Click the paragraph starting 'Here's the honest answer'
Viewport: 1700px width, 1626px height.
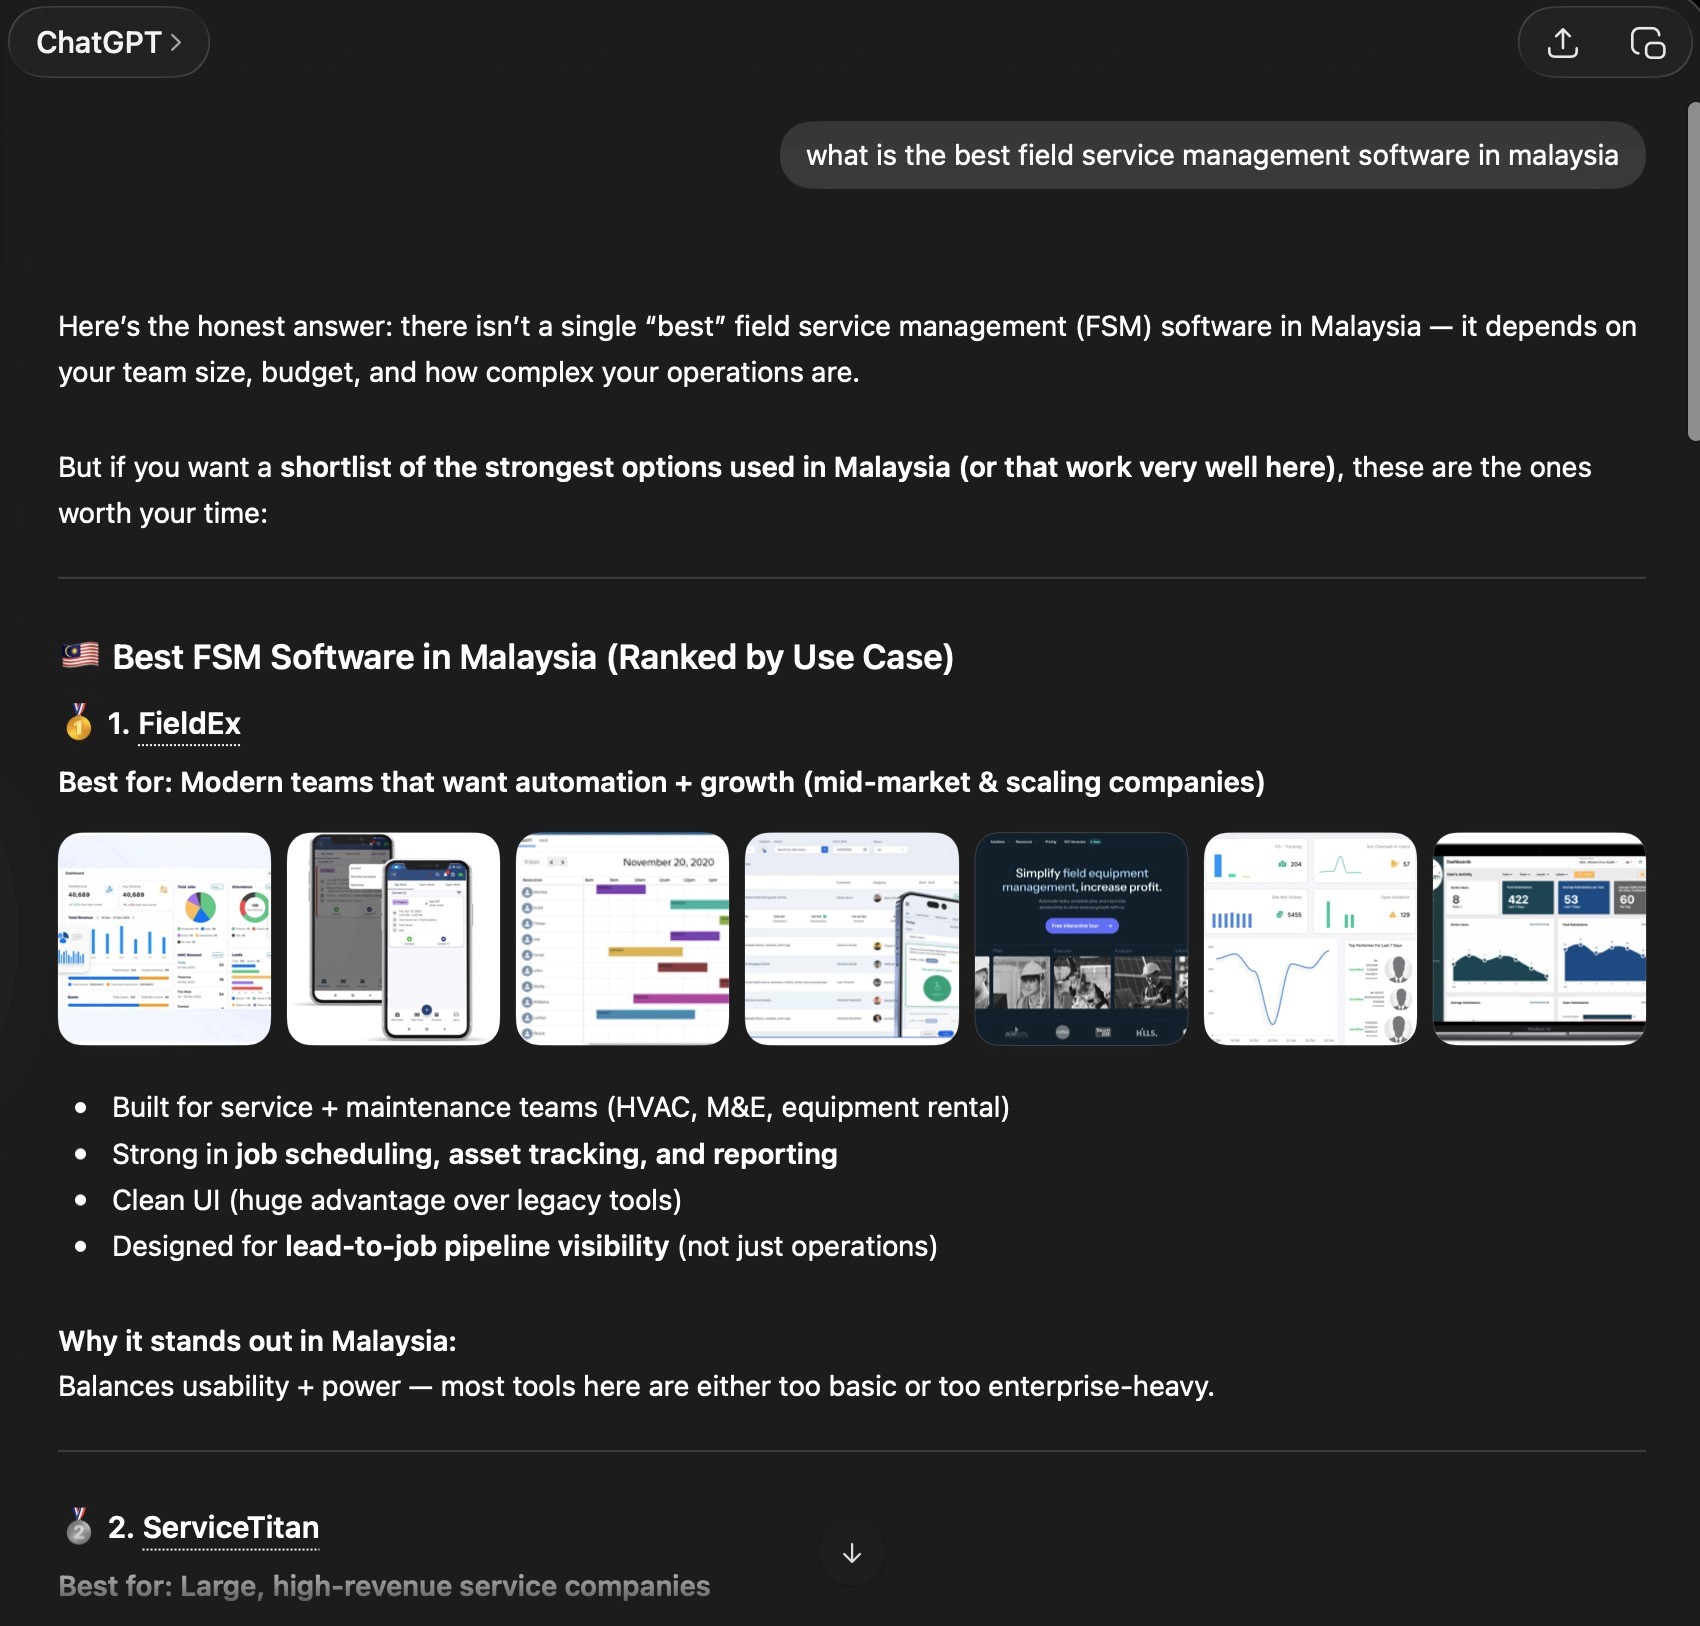pos(848,349)
